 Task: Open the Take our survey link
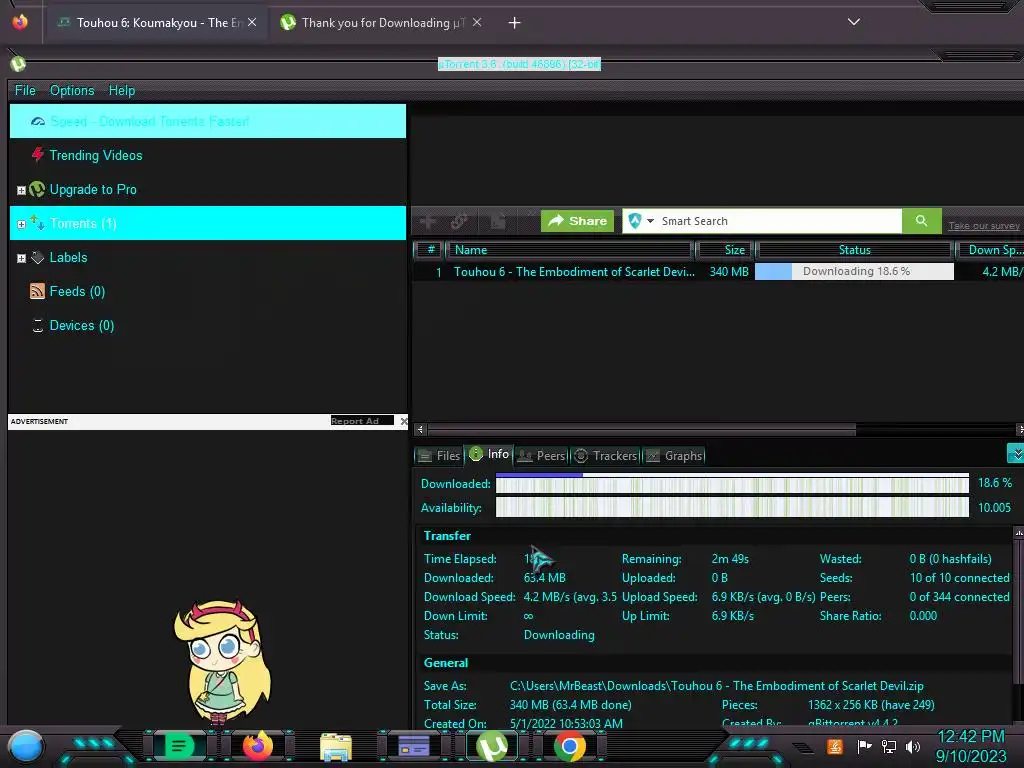[984, 226]
